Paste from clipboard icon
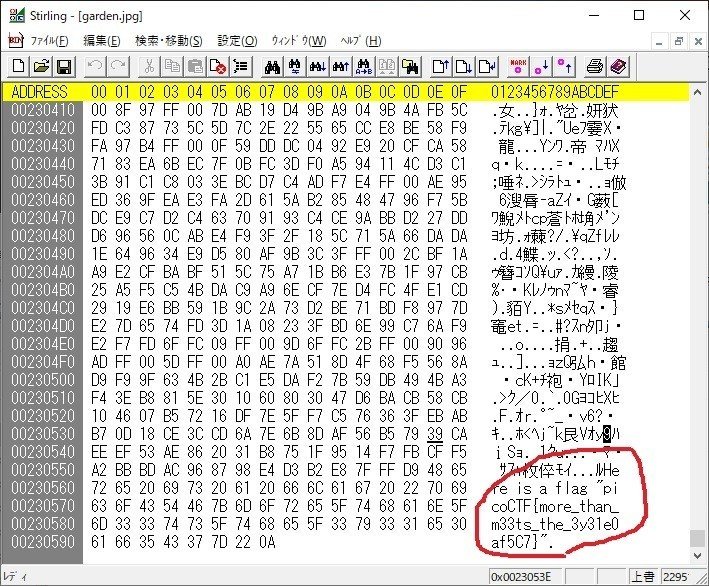The height and width of the screenshot is (586, 709). click(x=195, y=67)
